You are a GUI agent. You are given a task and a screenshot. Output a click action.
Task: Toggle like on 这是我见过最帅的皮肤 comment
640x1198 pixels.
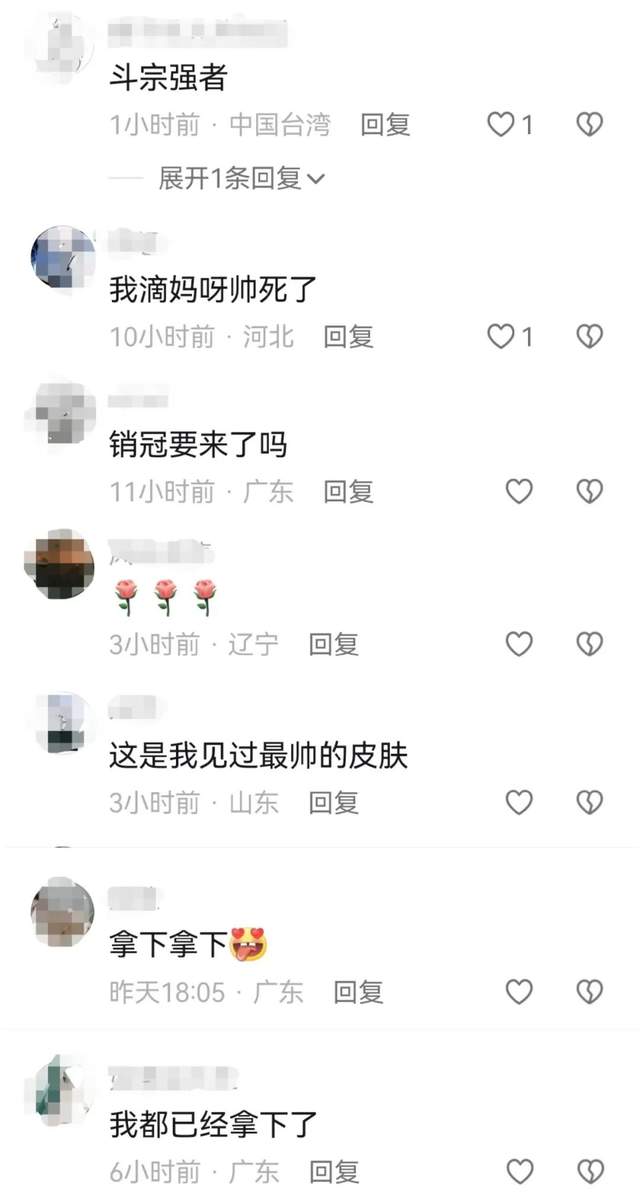click(x=519, y=801)
